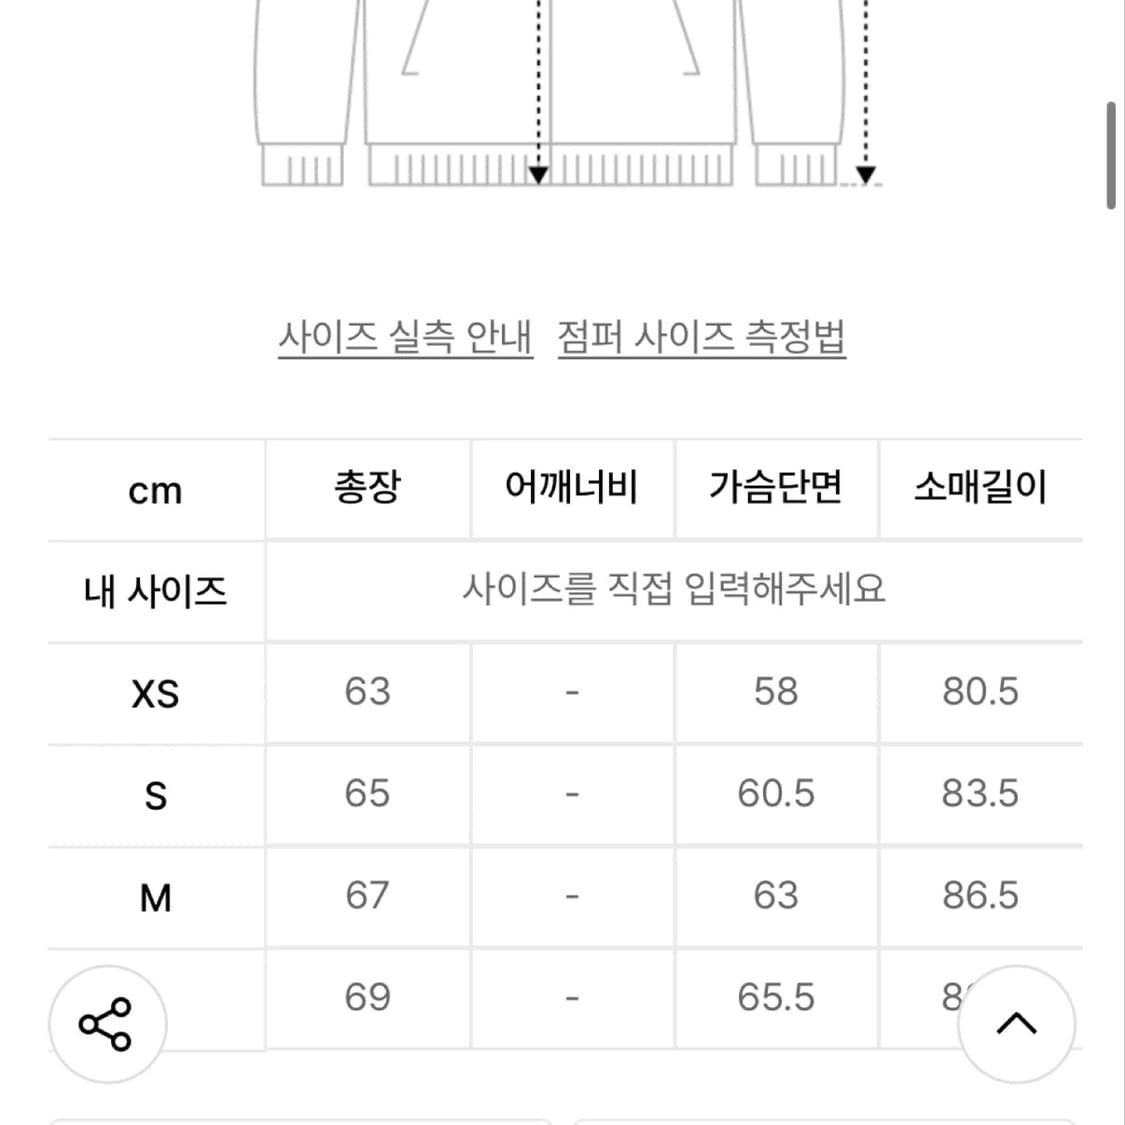This screenshot has height=1125, width=1125.
Task: Select the 65.5 chest value in bottom row
Action: coord(776,997)
